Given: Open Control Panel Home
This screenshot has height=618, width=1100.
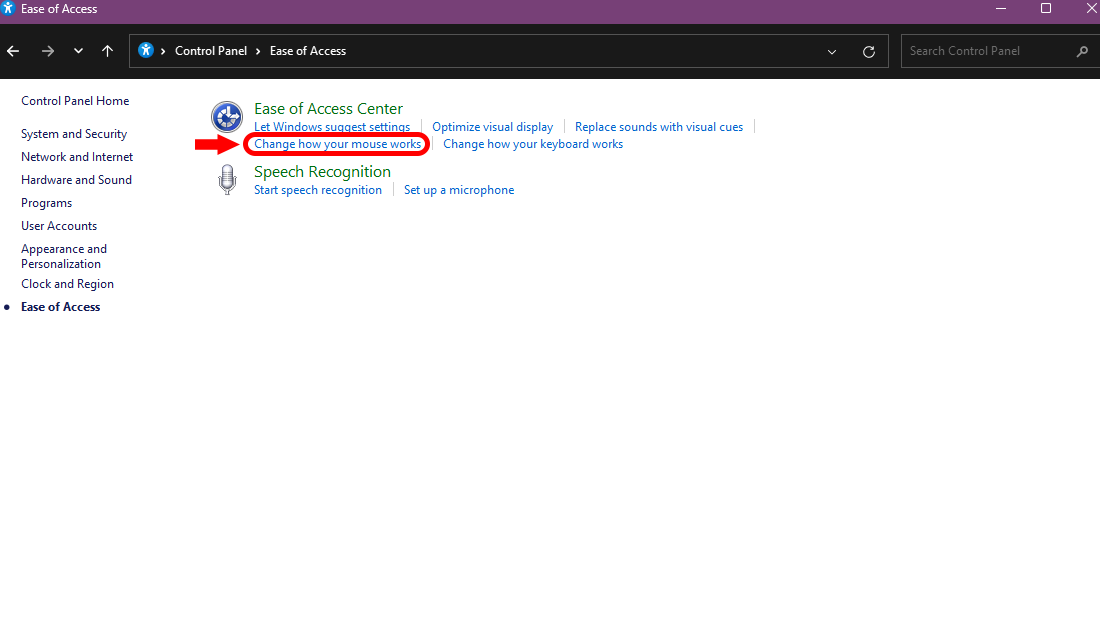Looking at the screenshot, I should [75, 101].
